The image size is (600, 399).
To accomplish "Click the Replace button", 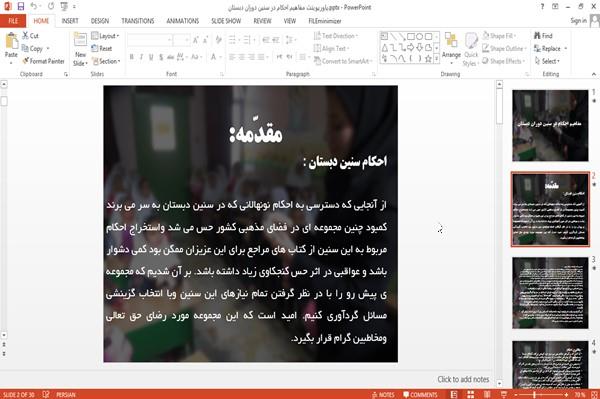I will coord(548,49).
